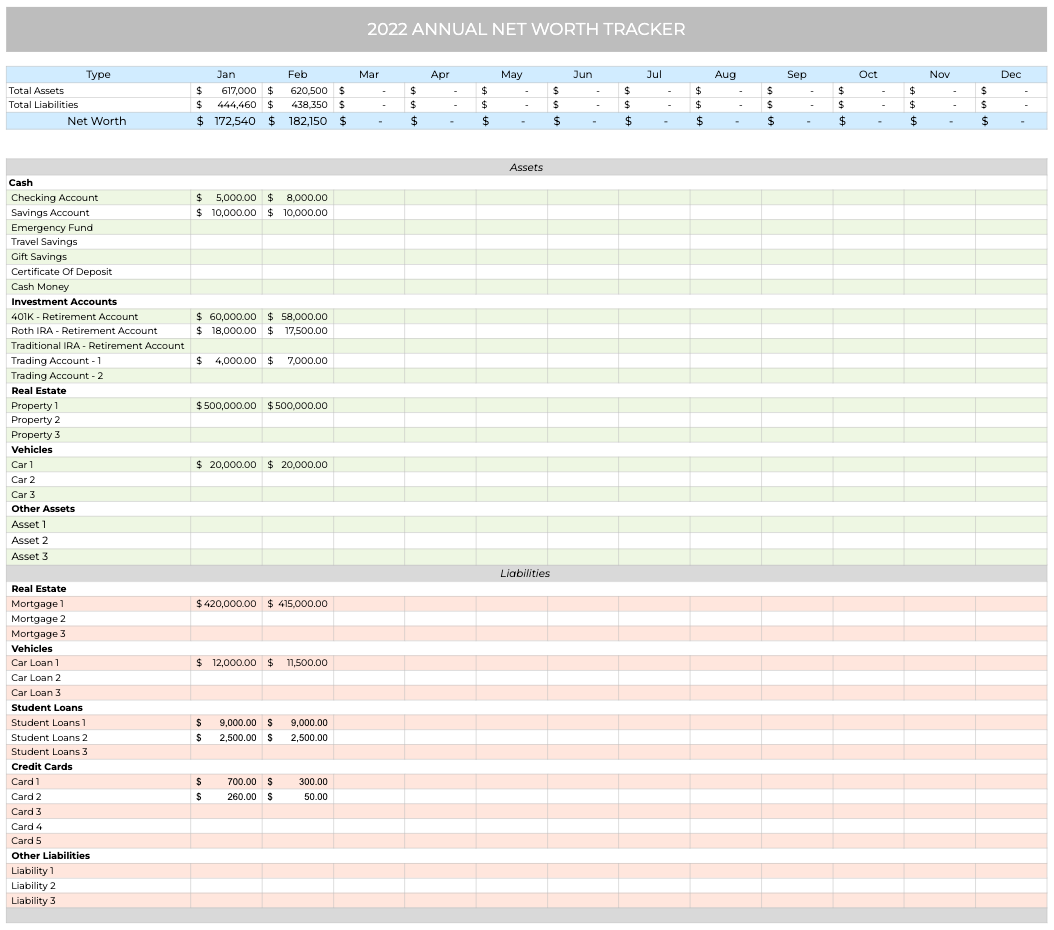Select the Trading Account - 1 label
The width and height of the screenshot is (1054, 930).
(x=56, y=361)
